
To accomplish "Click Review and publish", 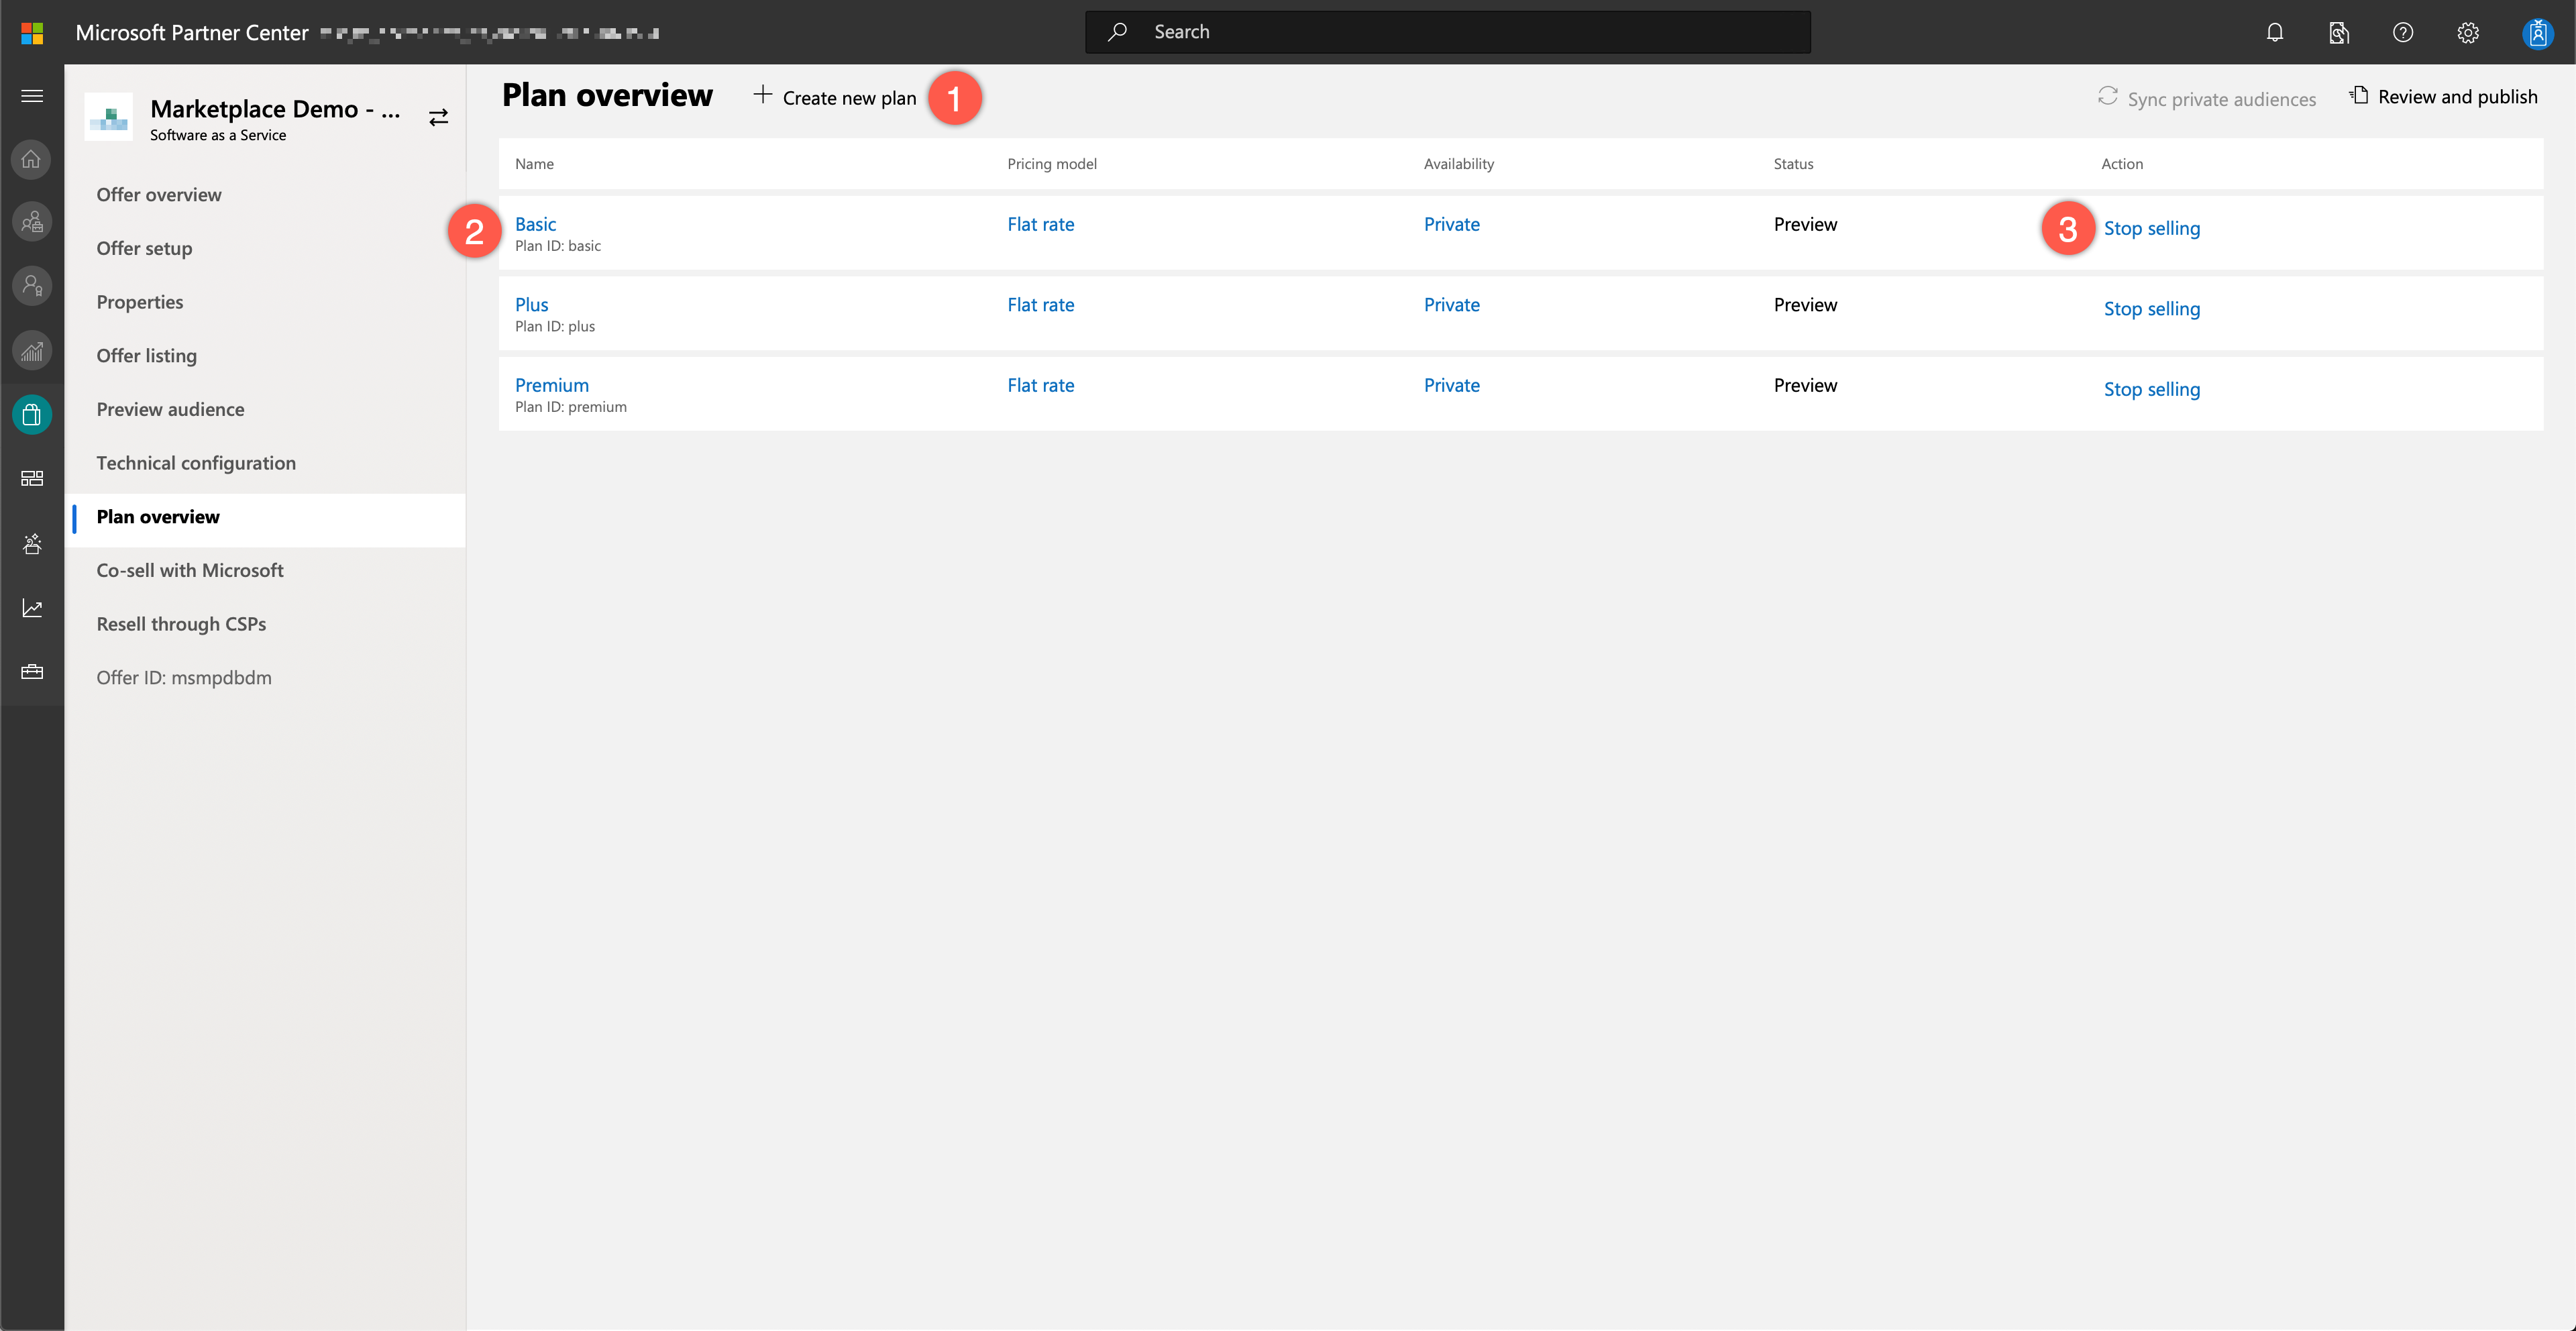I will click(2443, 97).
